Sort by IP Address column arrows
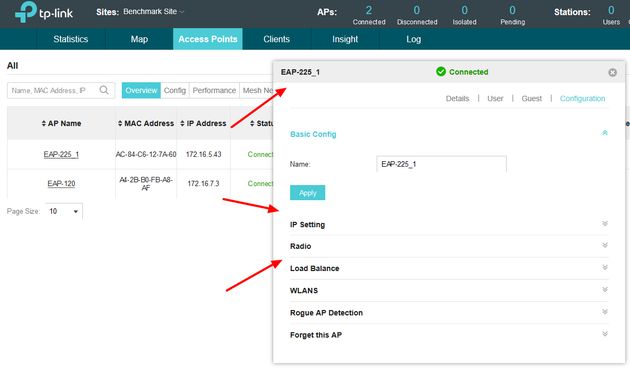Screen dimensions: 630x369 (x=182, y=123)
